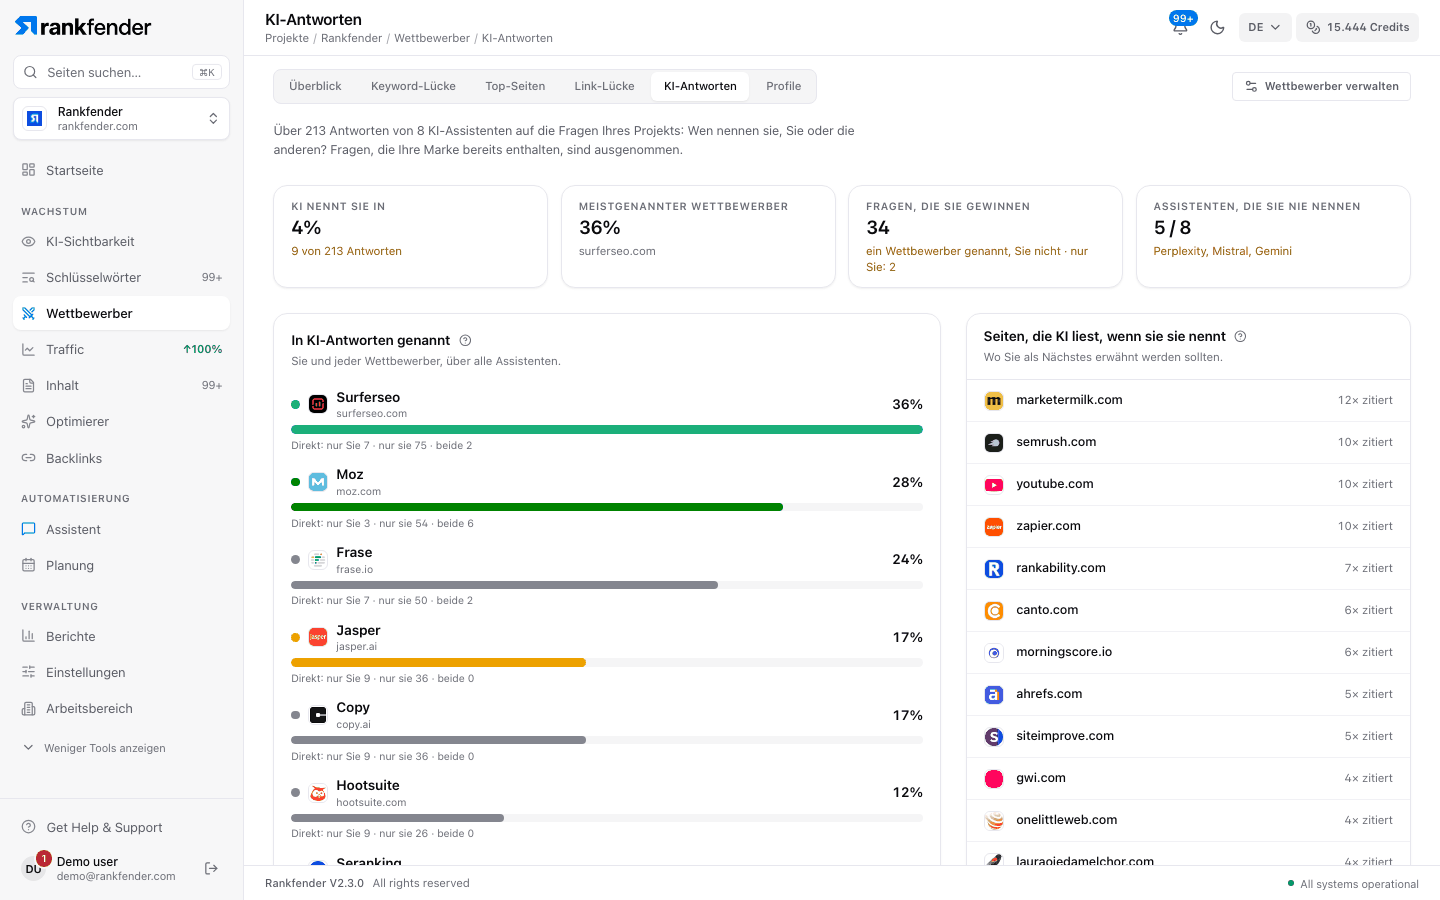Viewport: 1440px width, 900px height.
Task: Click the Seiten suchen search field
Action: 121,72
